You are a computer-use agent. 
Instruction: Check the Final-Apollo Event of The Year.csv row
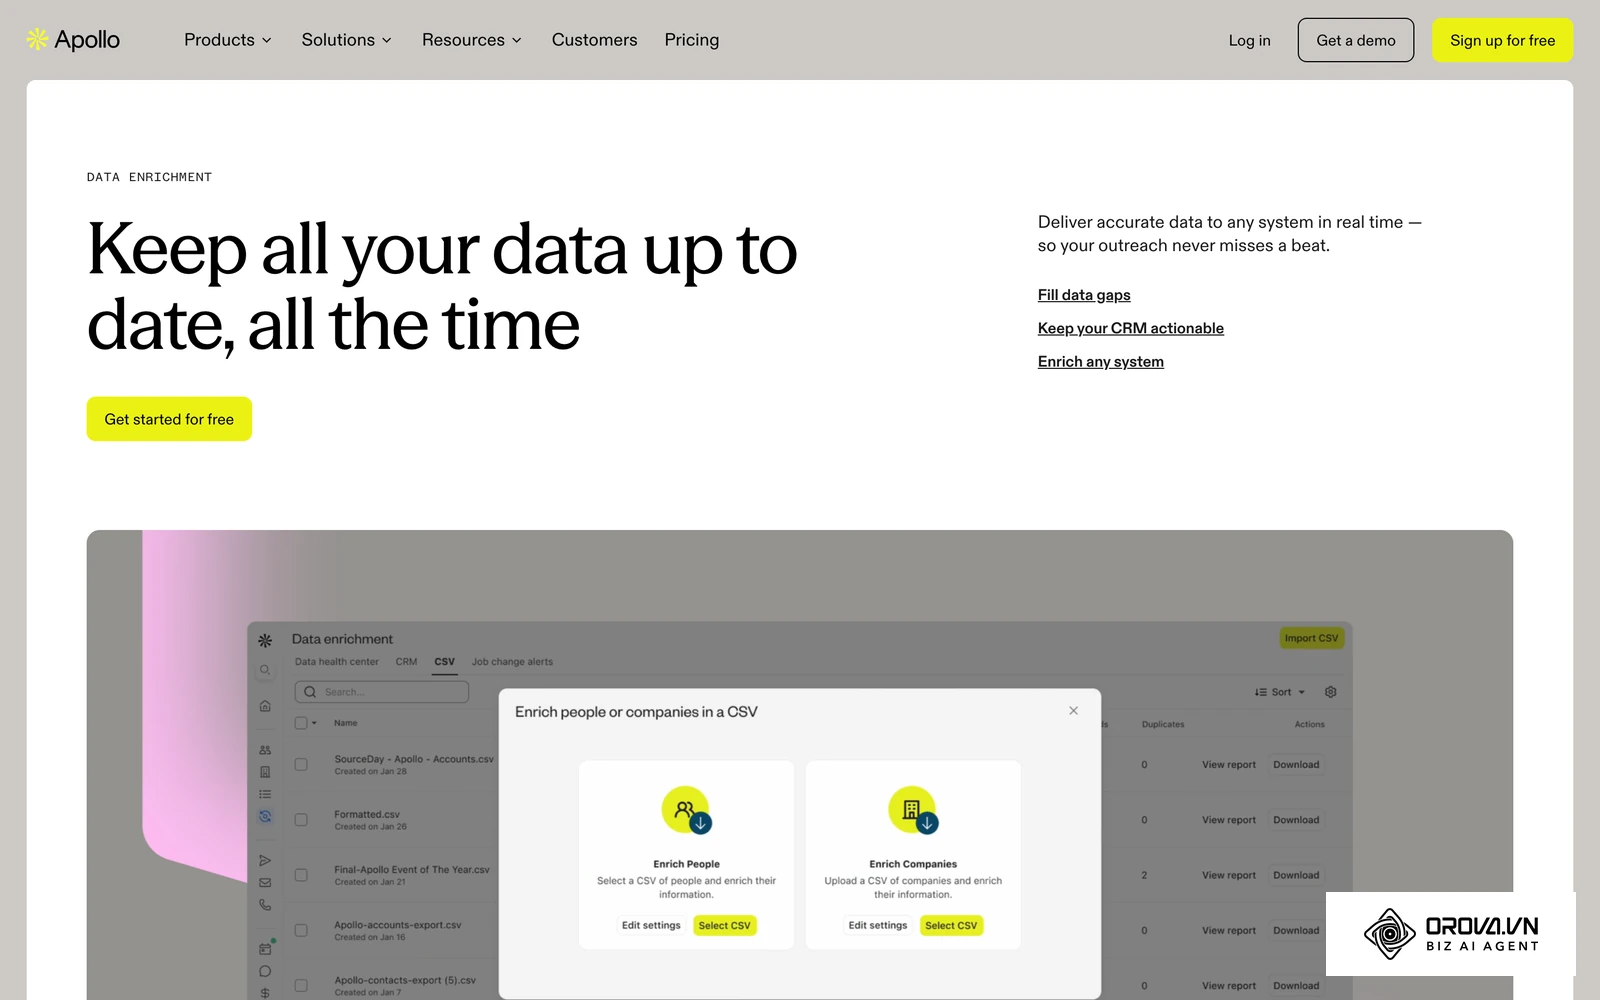[x=301, y=875]
